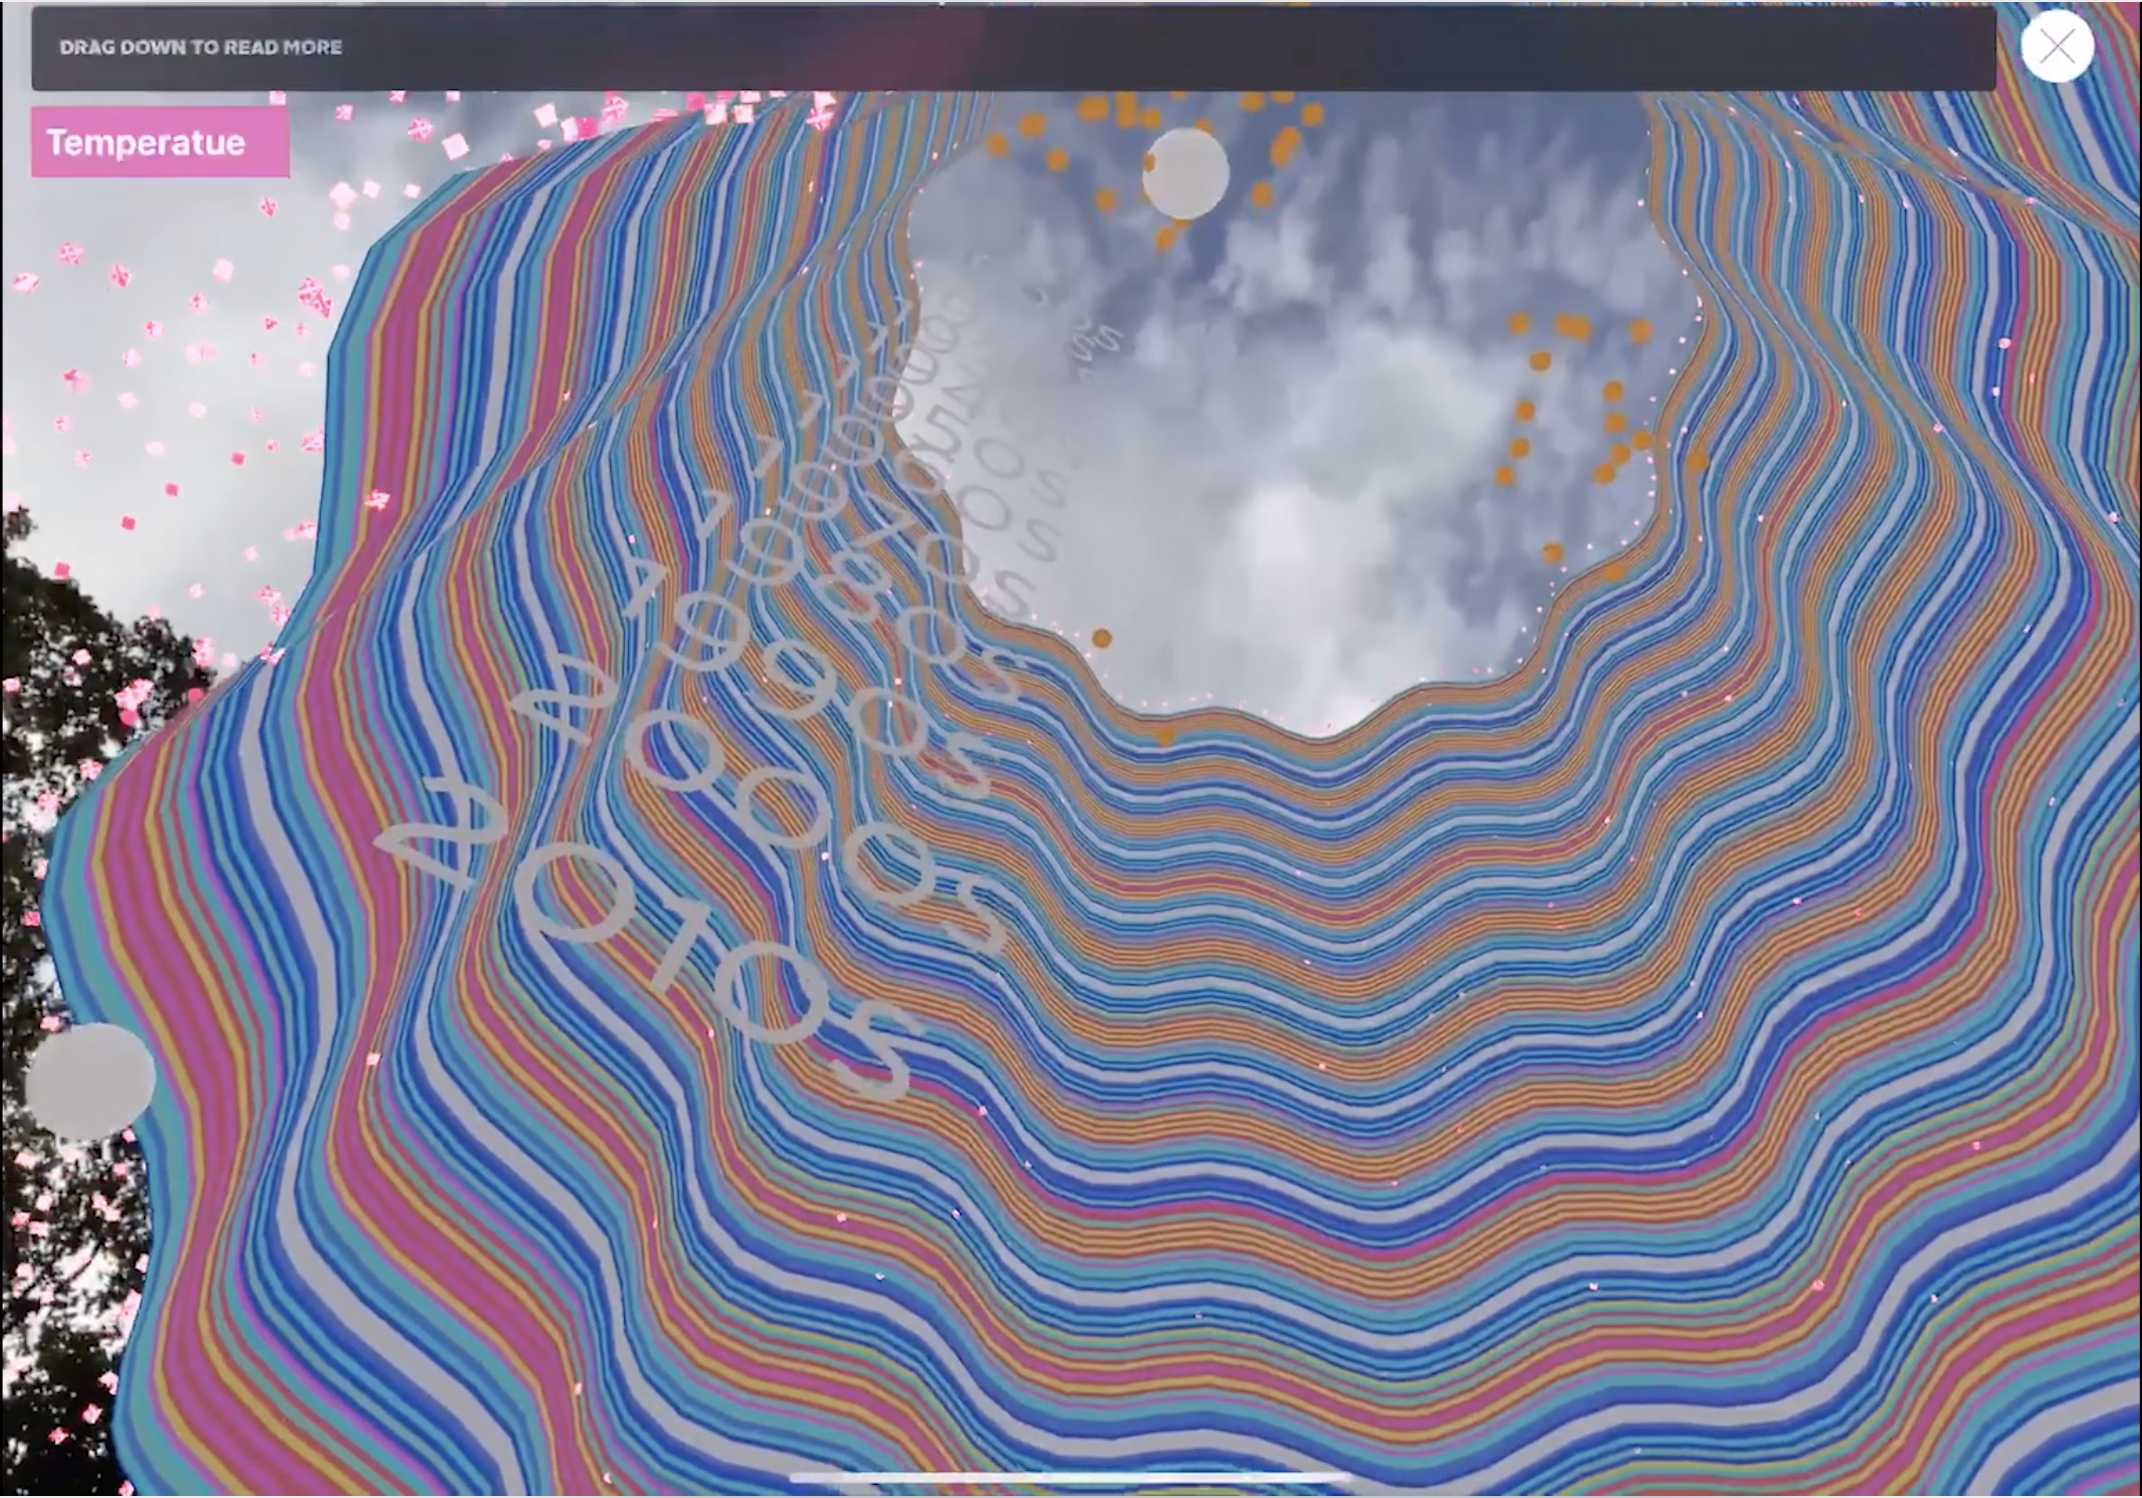
Task: Tap the gray sphere at left edge
Action: (90, 1082)
